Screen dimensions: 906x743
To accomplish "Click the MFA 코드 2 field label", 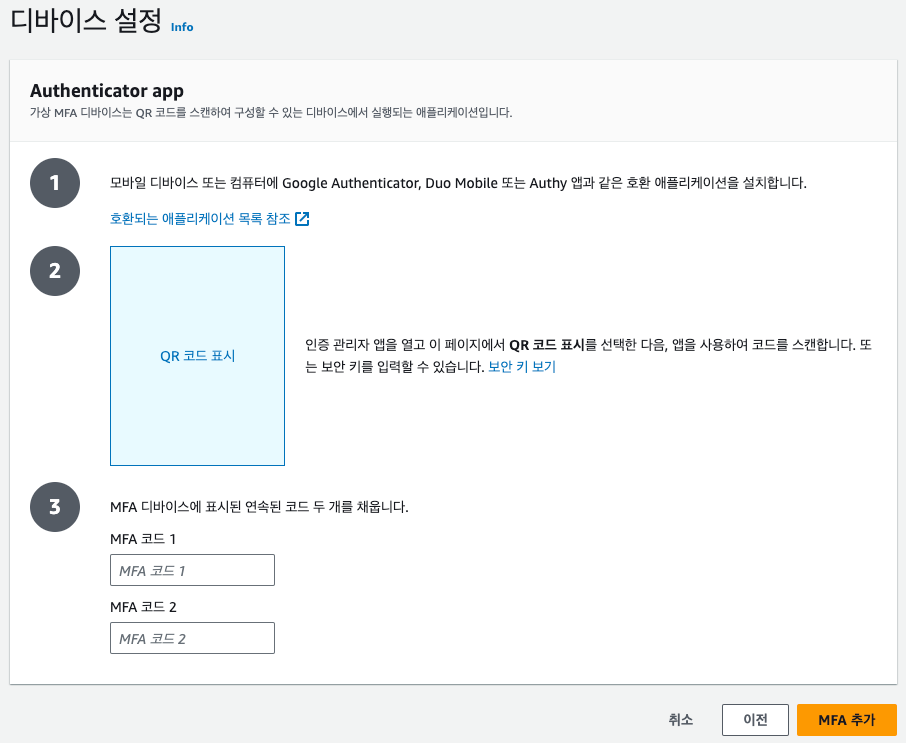I will pos(143,607).
